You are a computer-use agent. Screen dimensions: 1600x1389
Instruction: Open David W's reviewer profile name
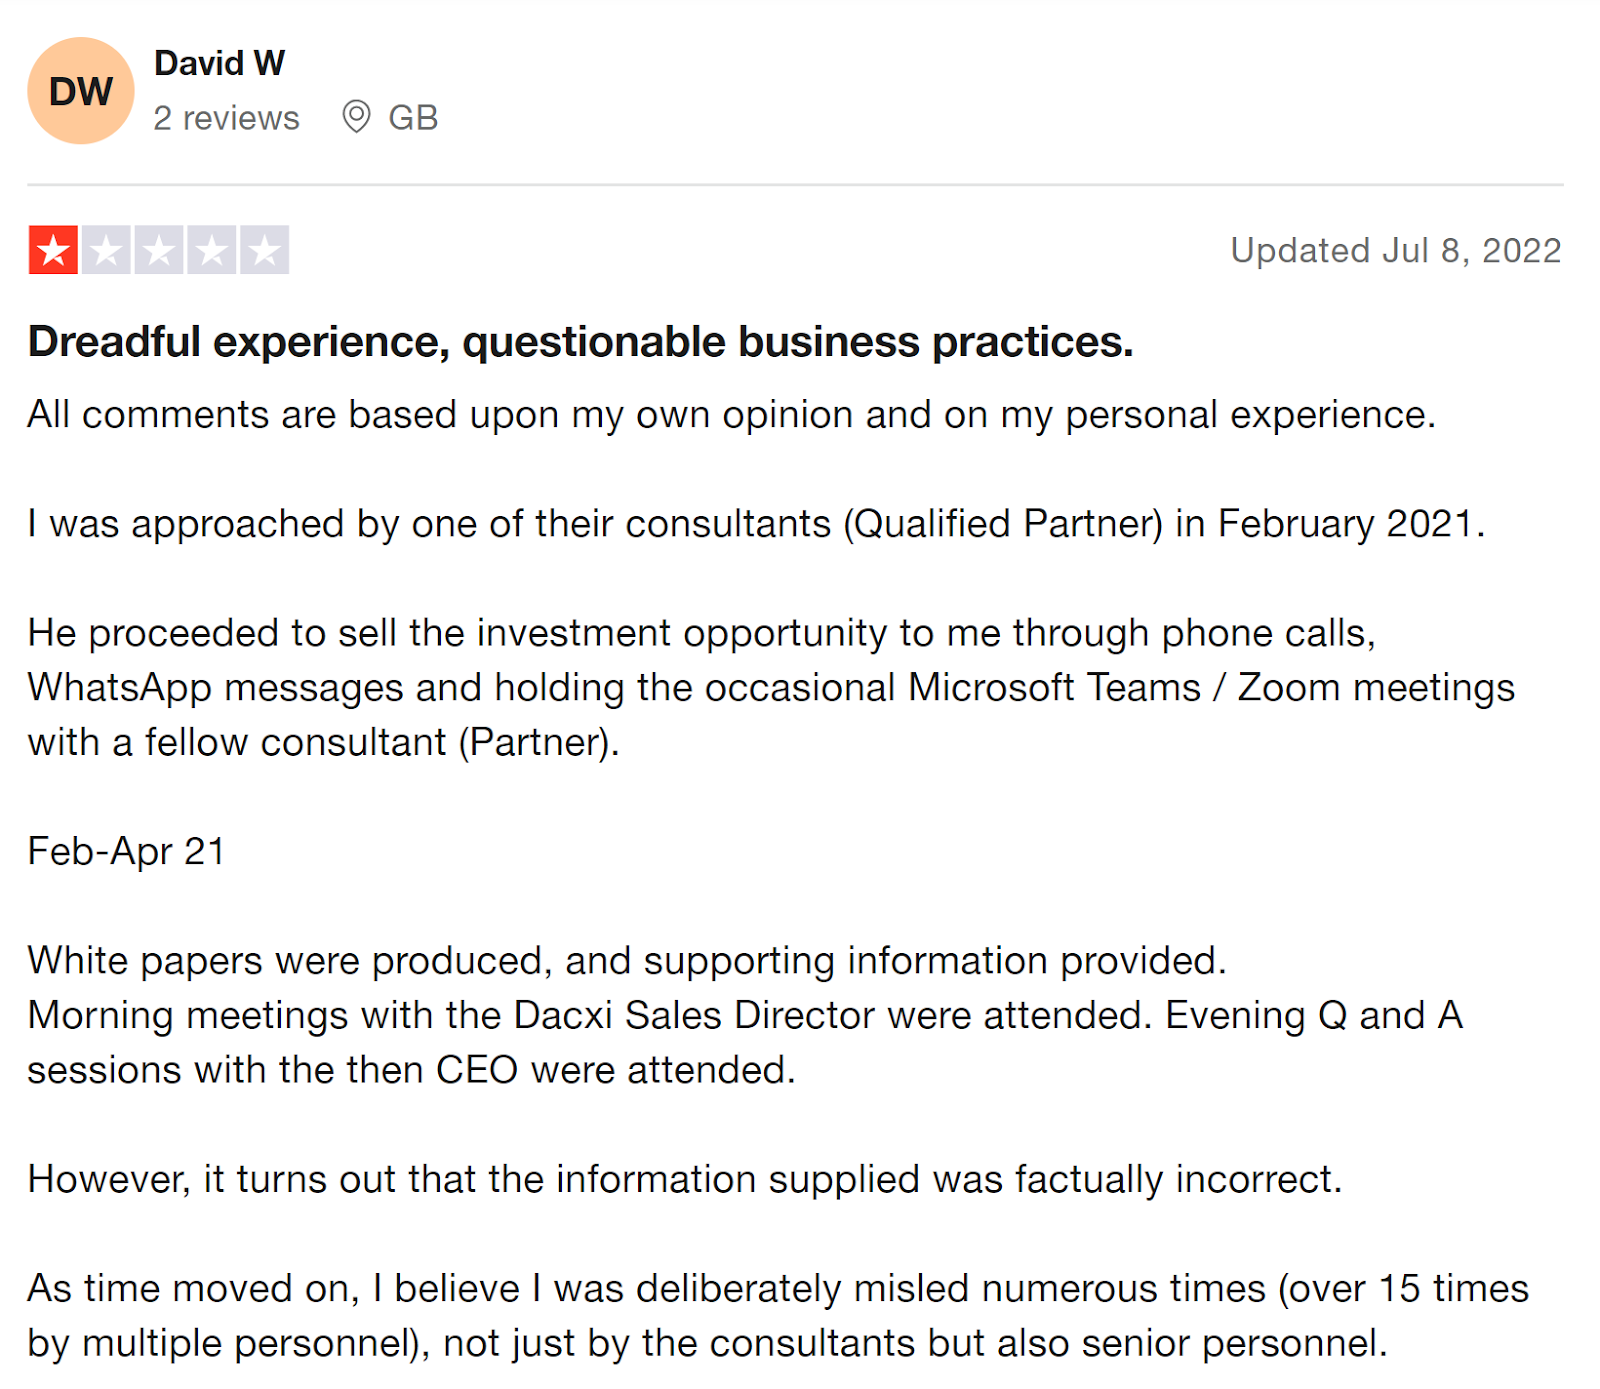[x=219, y=63]
